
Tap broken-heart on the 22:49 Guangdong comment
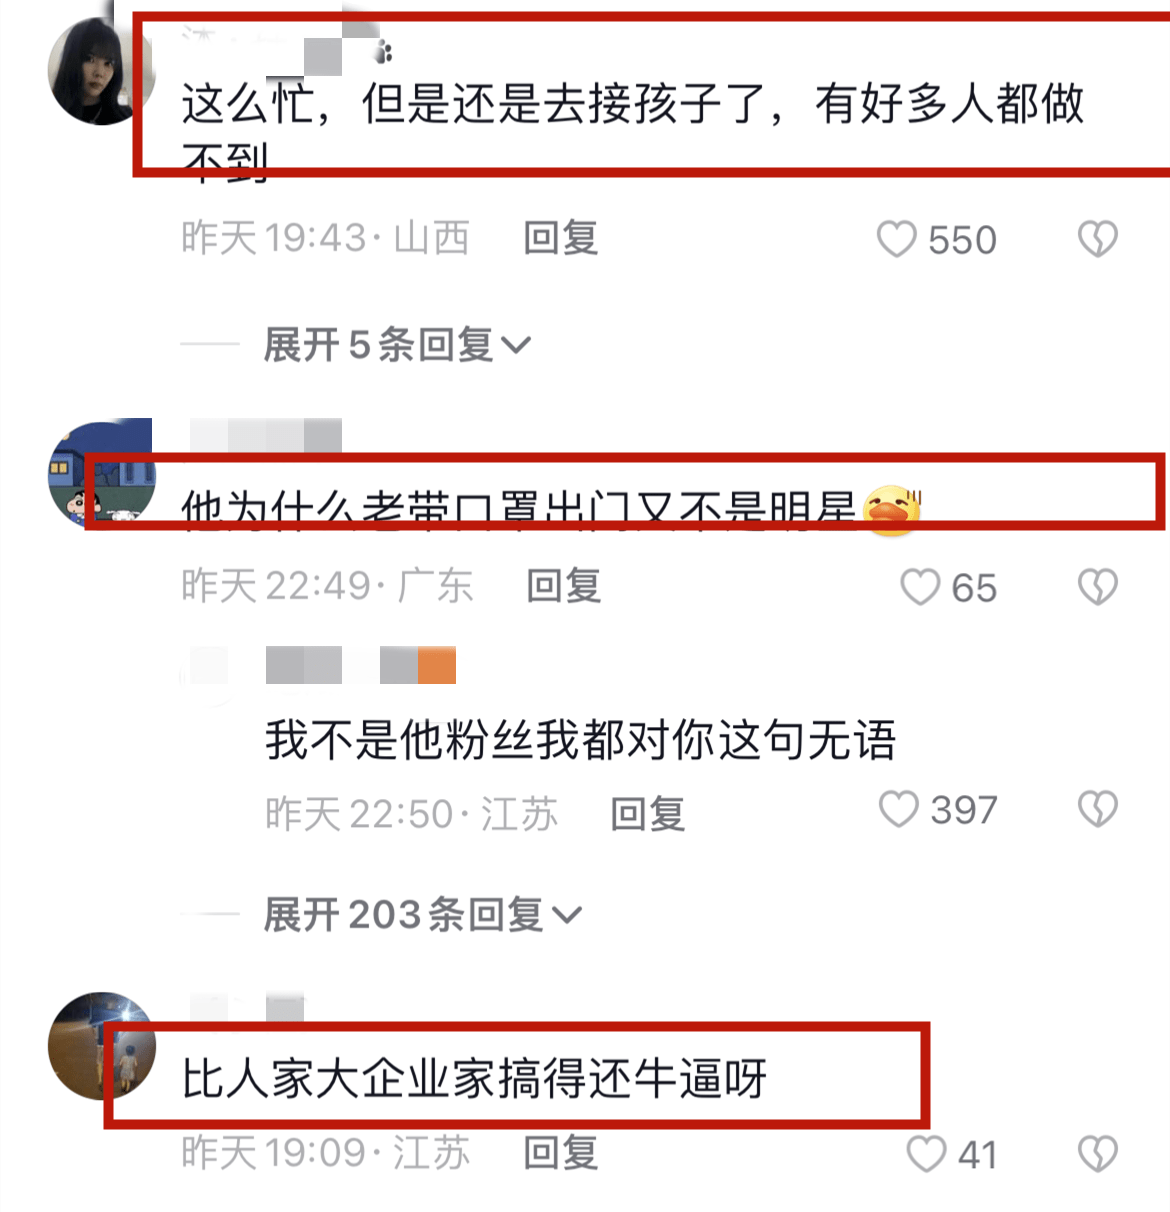coord(1097,588)
